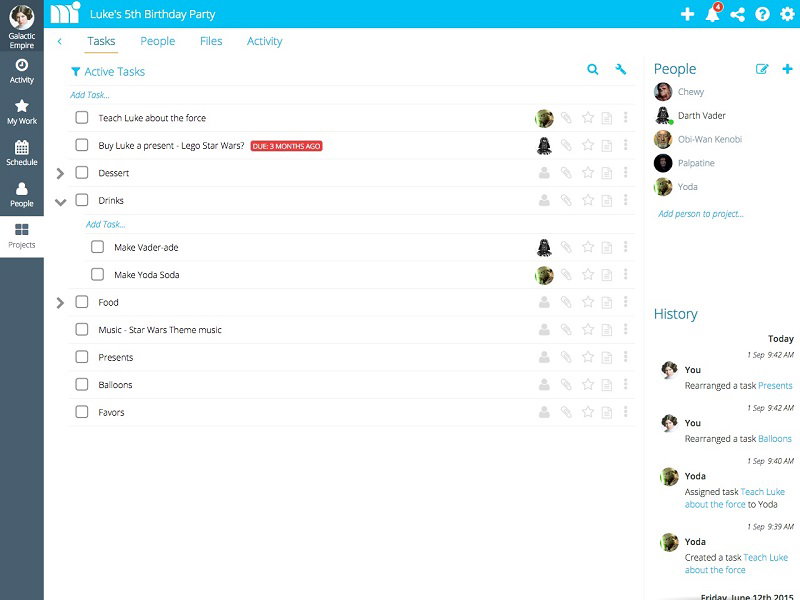Attach a file to Teach Luke about the force
This screenshot has width=800, height=600.
coord(567,117)
